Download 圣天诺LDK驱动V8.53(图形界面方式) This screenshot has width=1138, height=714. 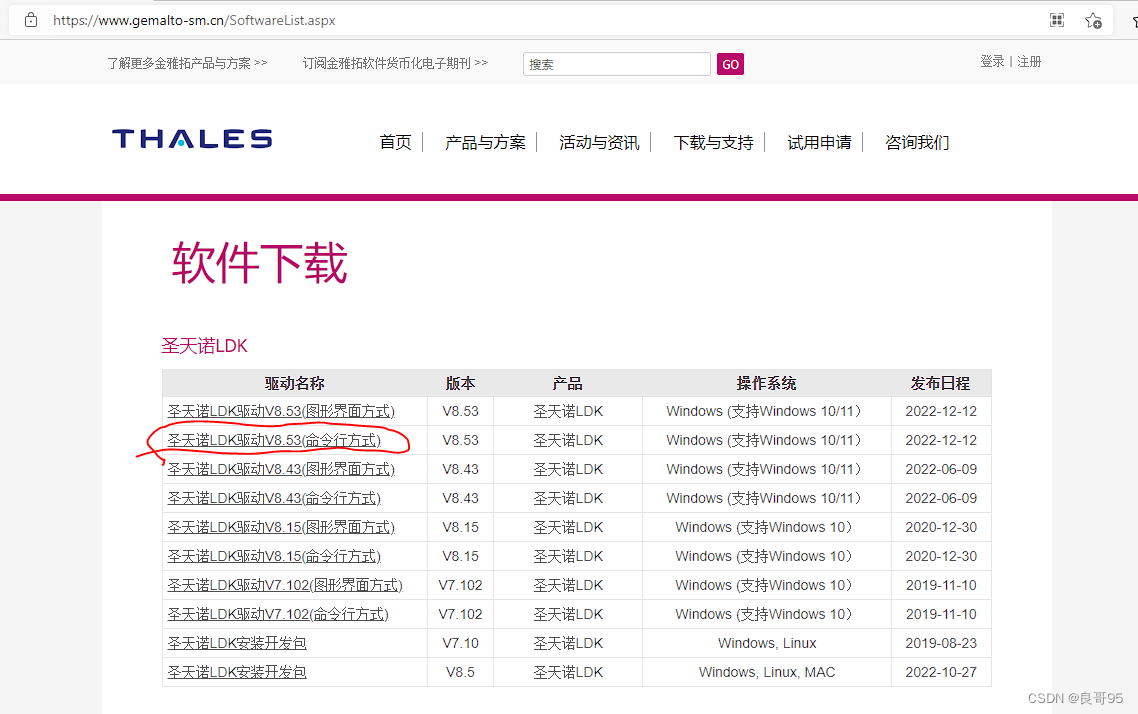(x=281, y=411)
